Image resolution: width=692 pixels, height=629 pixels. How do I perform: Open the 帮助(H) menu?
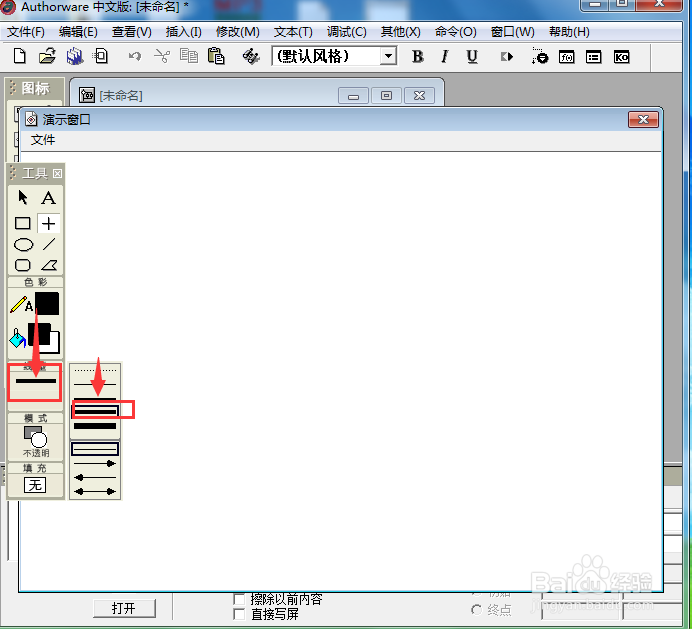point(569,32)
